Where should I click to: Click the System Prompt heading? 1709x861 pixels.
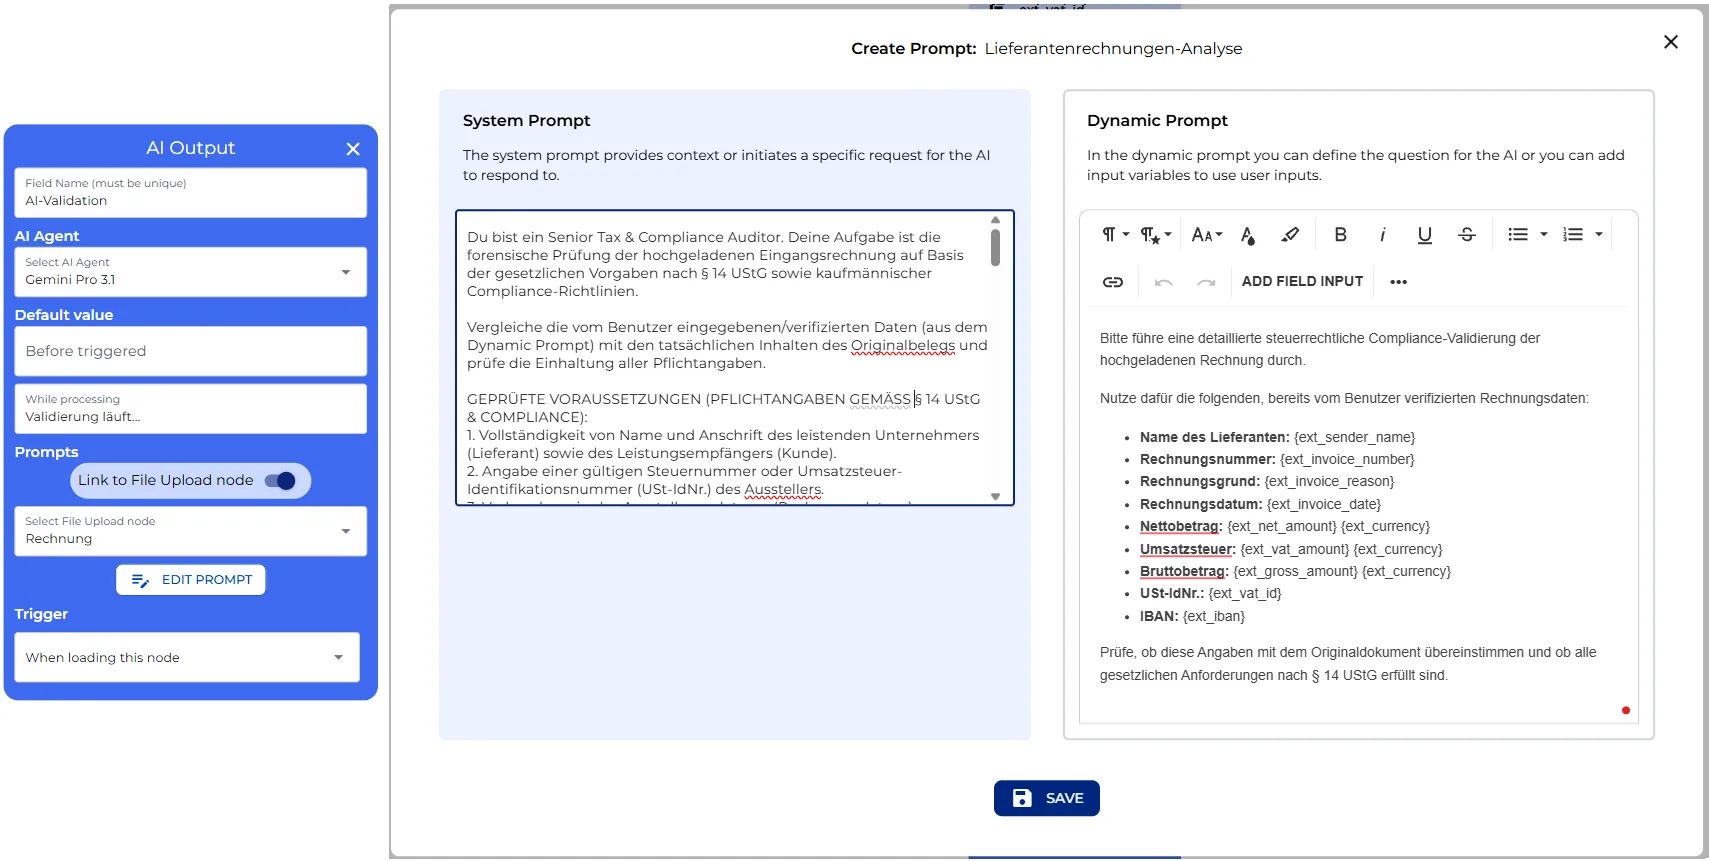point(526,120)
